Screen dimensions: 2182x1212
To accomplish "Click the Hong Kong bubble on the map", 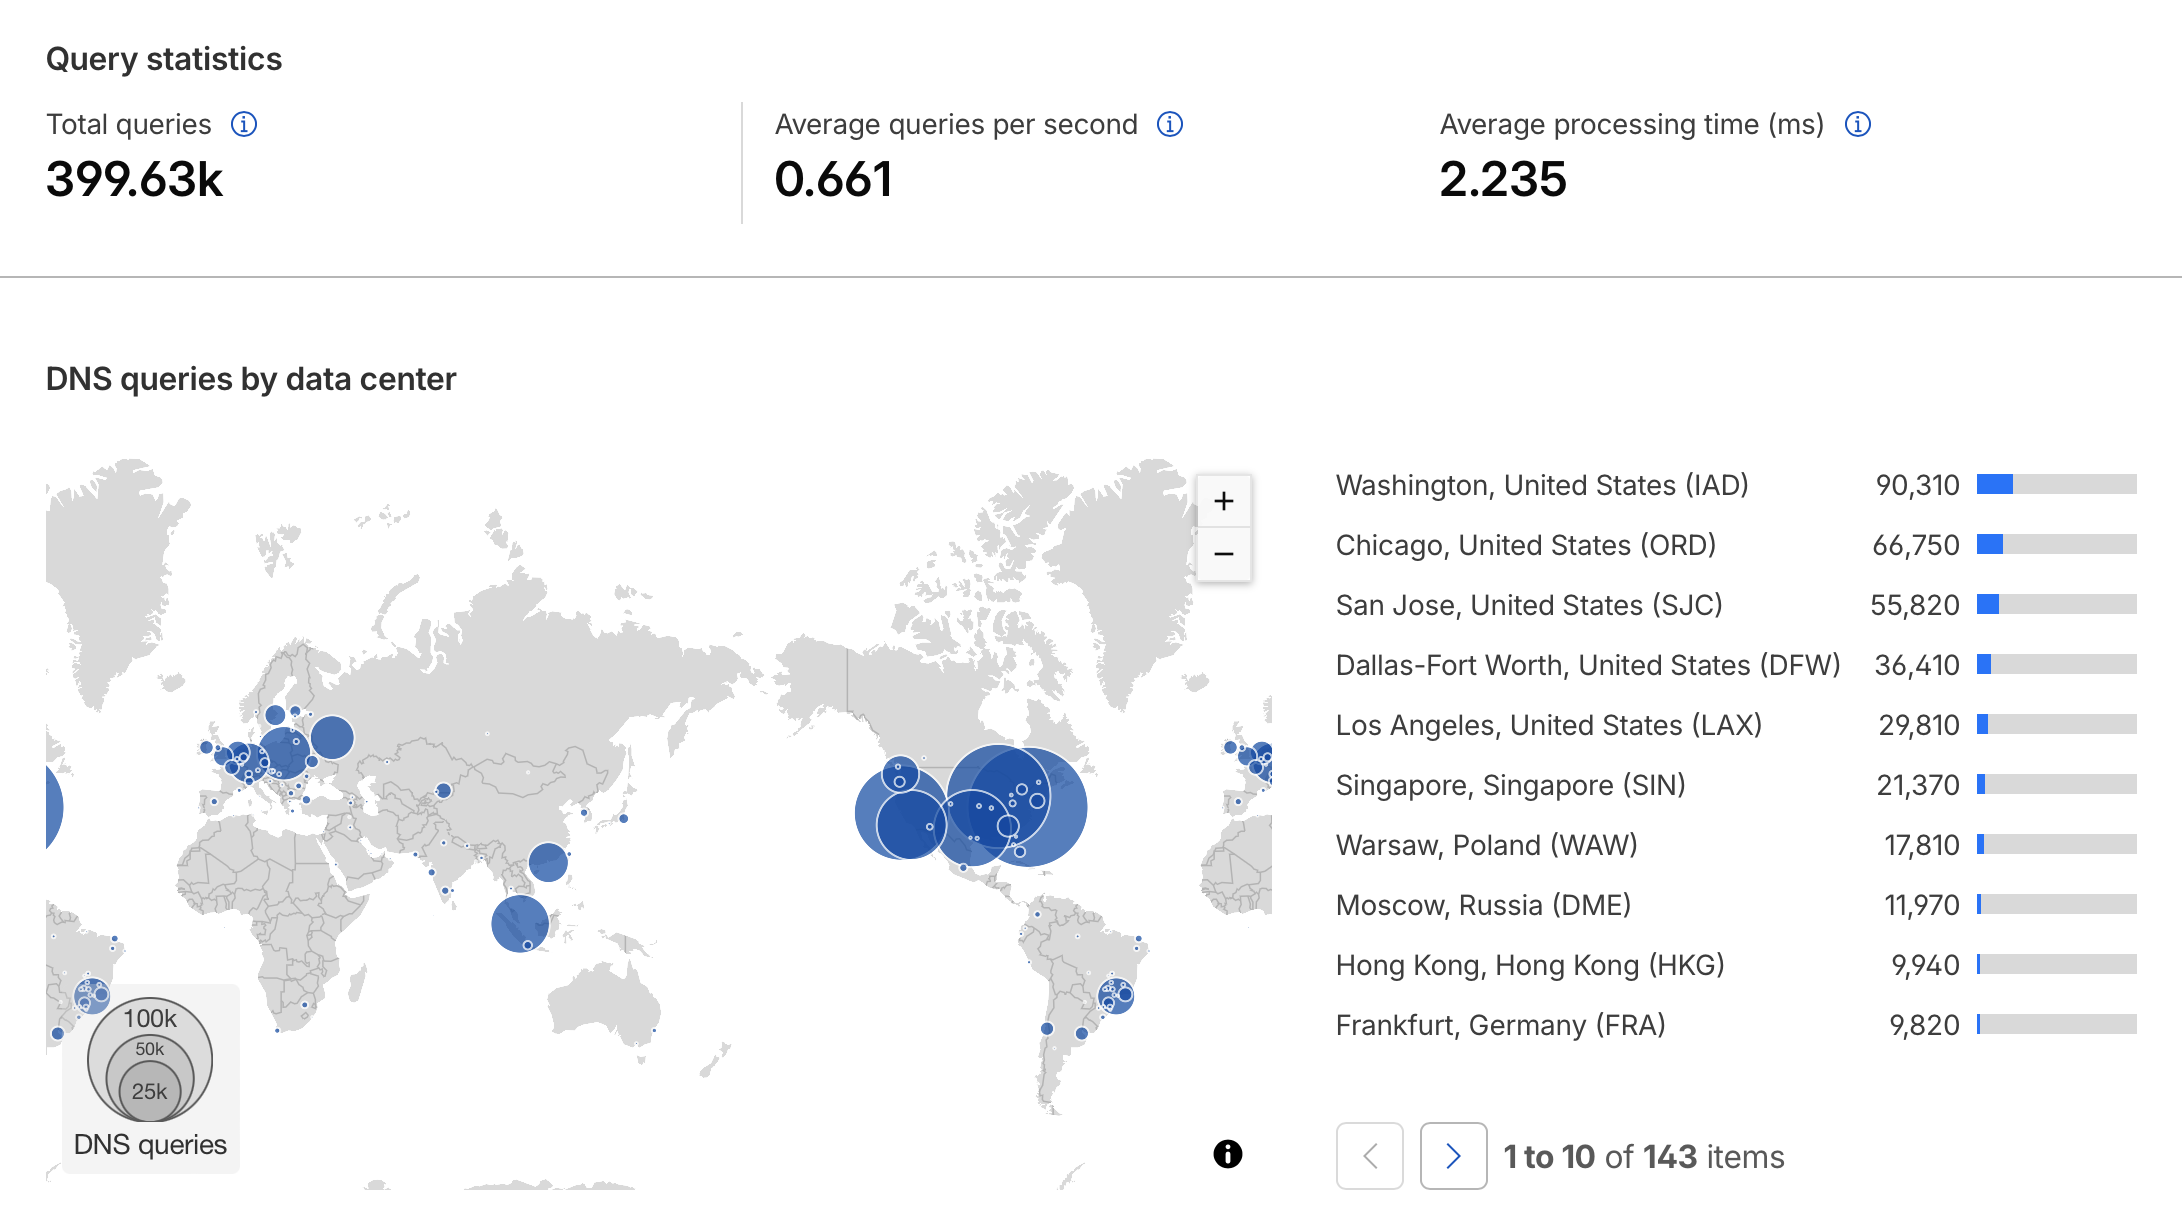I will (x=548, y=861).
